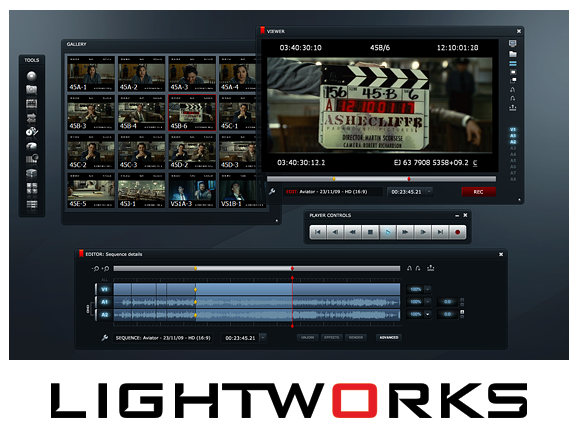579x432 pixels.
Task: Stop playback in Player Controls
Action: [370, 232]
